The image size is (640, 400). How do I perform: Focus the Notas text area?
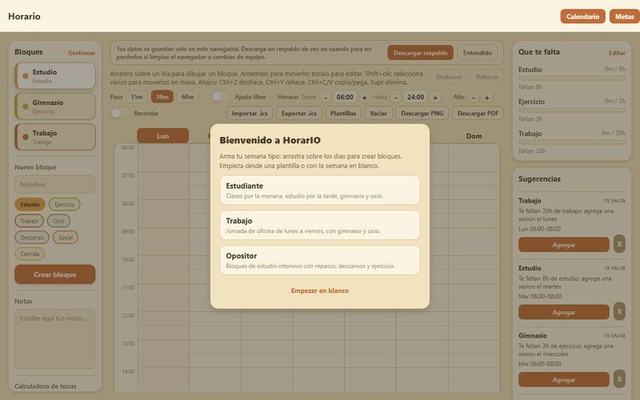pos(55,339)
